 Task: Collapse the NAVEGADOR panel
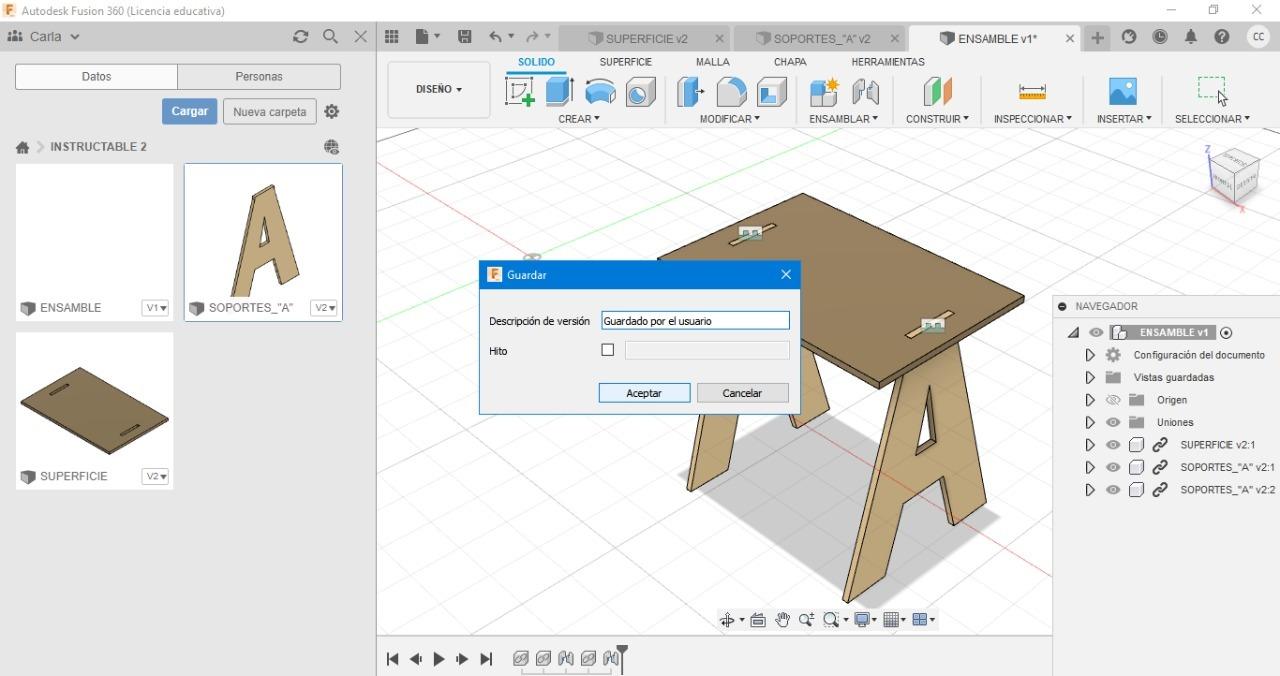click(1063, 307)
